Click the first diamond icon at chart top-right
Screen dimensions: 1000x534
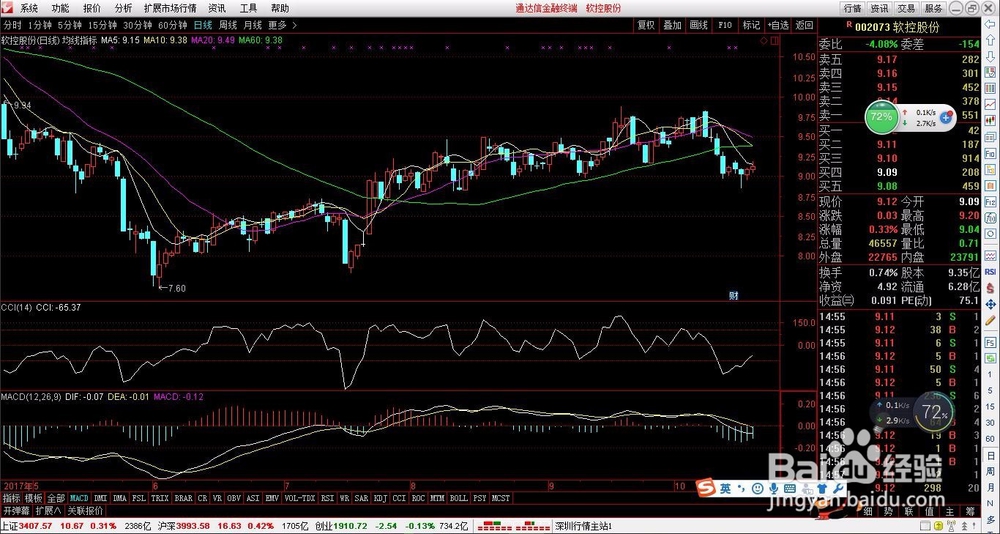[763, 41]
